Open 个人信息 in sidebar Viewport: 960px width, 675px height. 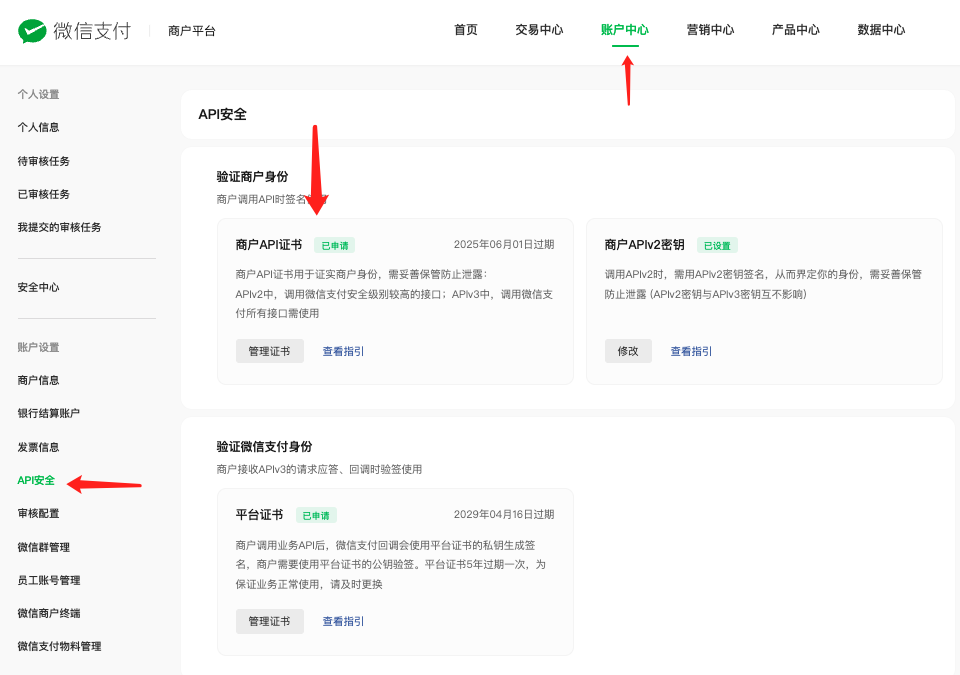[39, 127]
